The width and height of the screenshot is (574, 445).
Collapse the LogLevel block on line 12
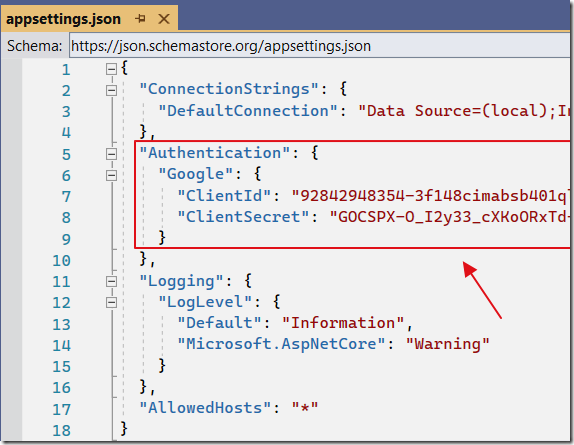pyautogui.click(x=111, y=303)
